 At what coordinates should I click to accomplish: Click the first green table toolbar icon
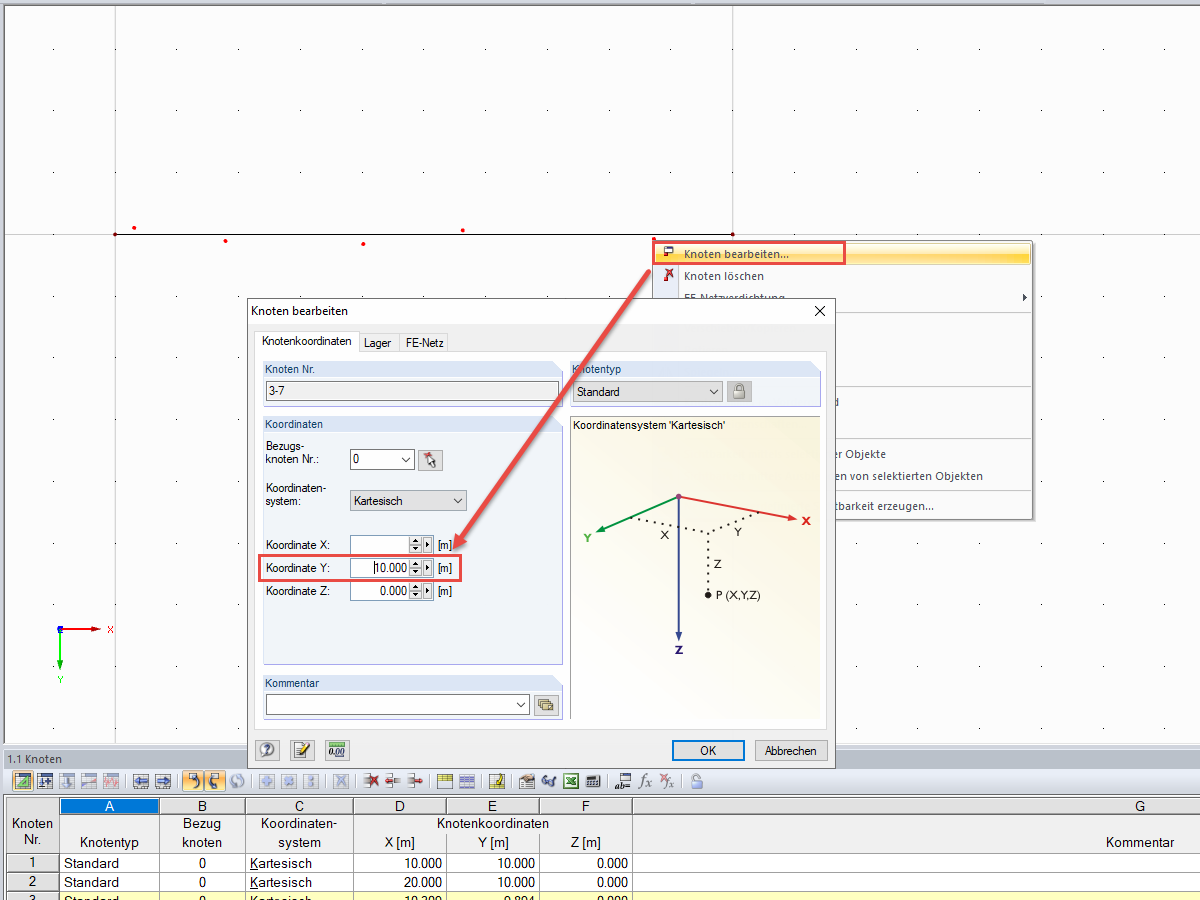click(22, 781)
